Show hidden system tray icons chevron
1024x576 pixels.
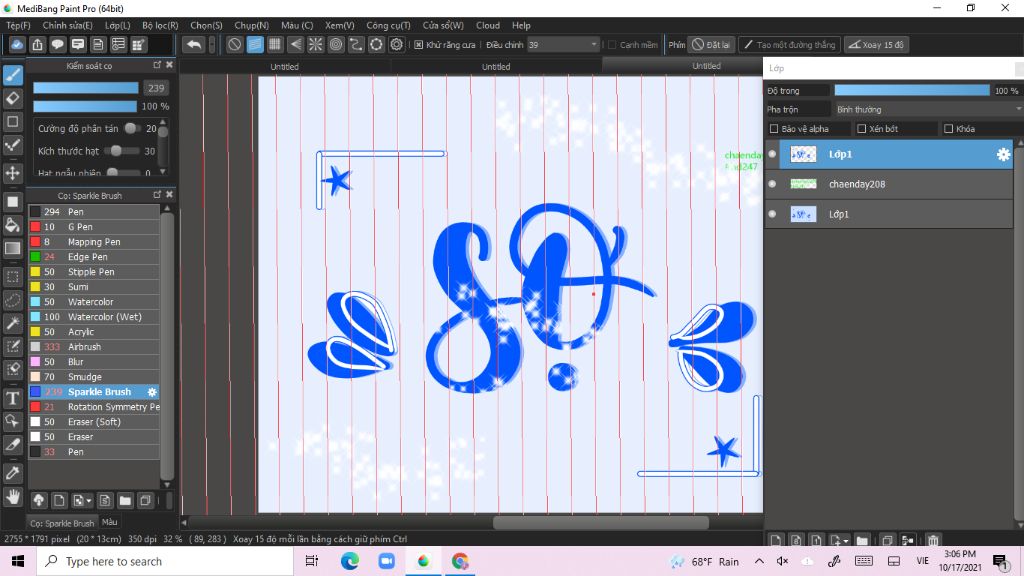(x=759, y=561)
